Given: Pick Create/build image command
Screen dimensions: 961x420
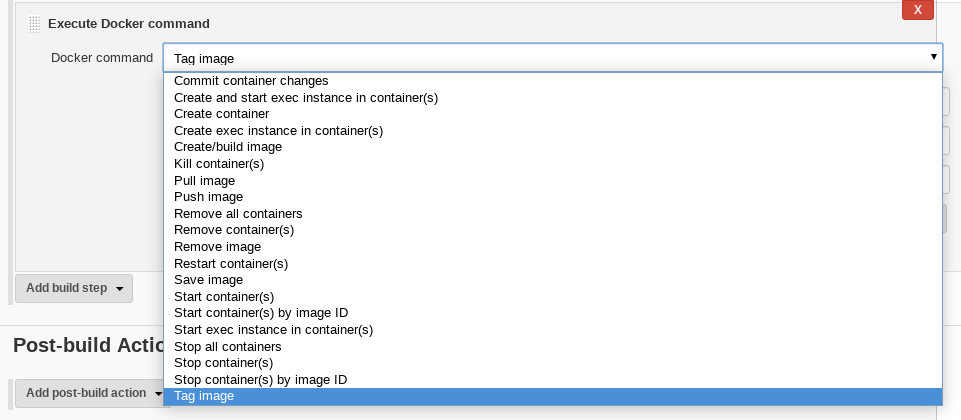Looking at the screenshot, I should [x=553, y=147].
